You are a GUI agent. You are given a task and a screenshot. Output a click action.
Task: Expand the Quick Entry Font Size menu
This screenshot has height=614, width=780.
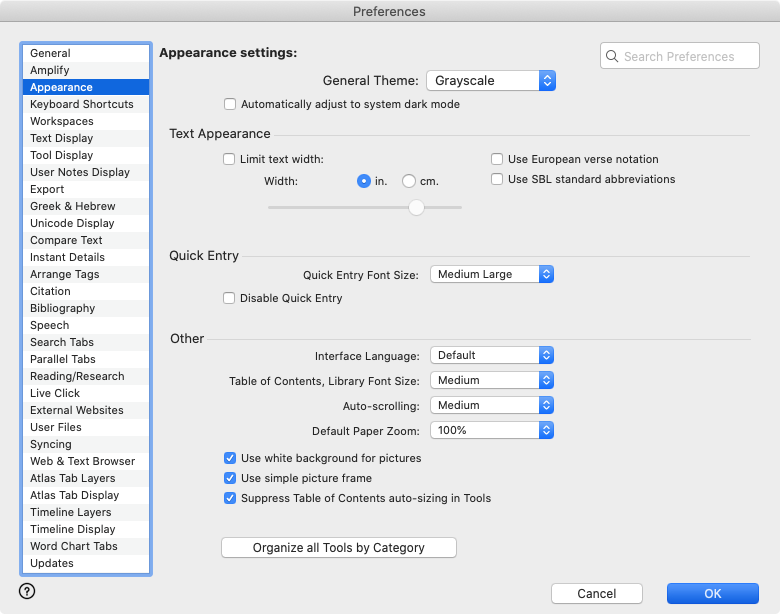pyautogui.click(x=491, y=274)
